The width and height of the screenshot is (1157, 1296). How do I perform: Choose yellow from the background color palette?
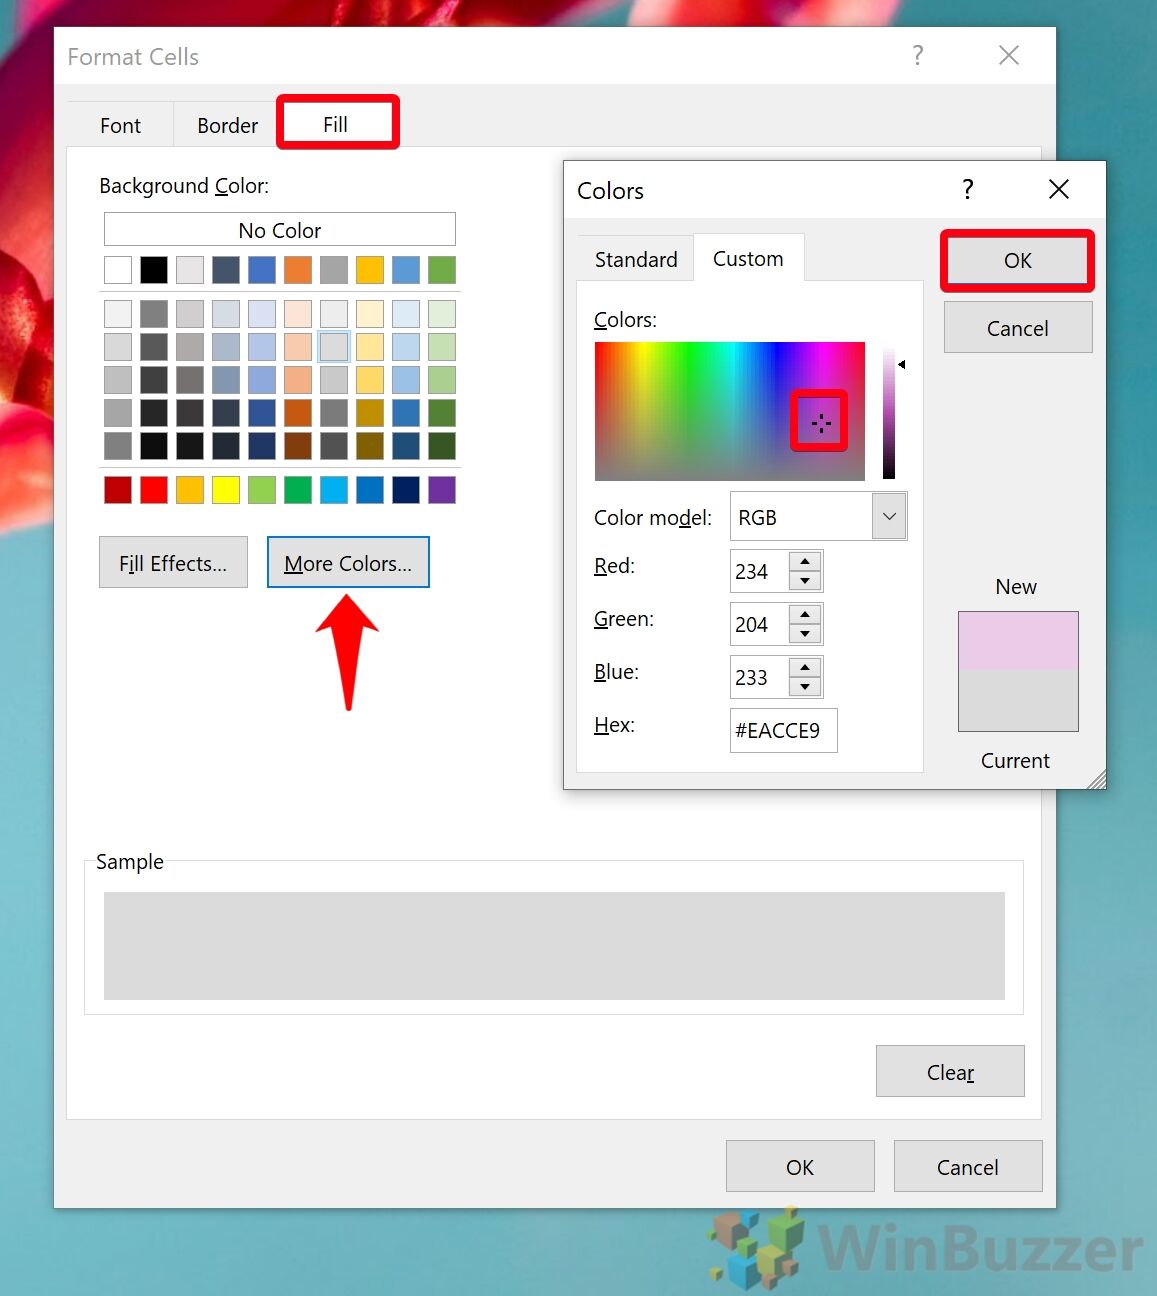225,490
